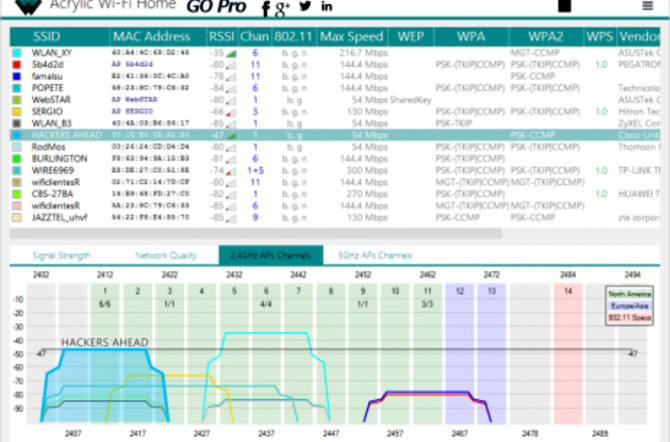
Task: Sort by WPA2 column header
Action: pyautogui.click(x=545, y=37)
